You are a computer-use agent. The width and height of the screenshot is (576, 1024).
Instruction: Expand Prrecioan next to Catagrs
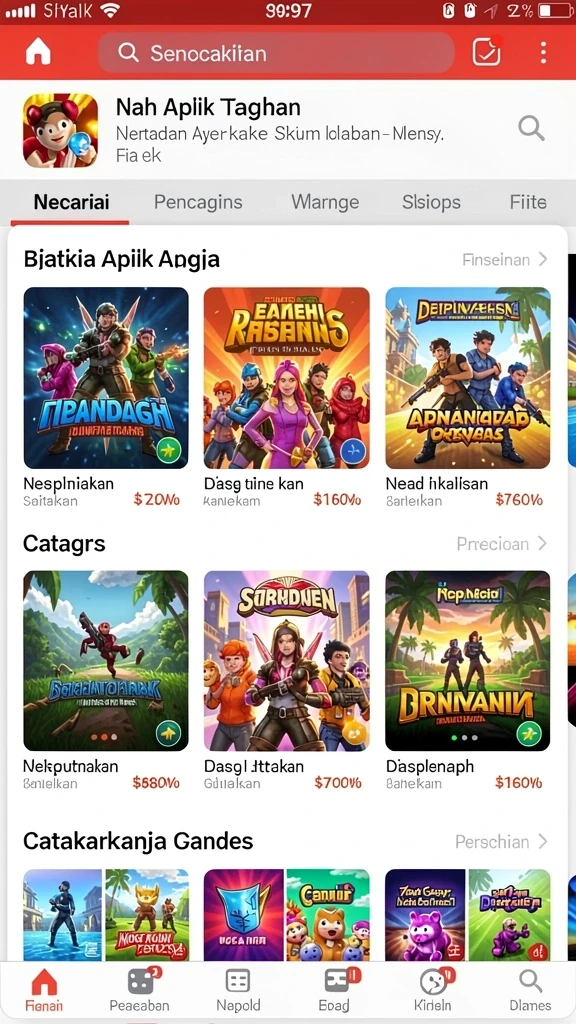coord(502,543)
